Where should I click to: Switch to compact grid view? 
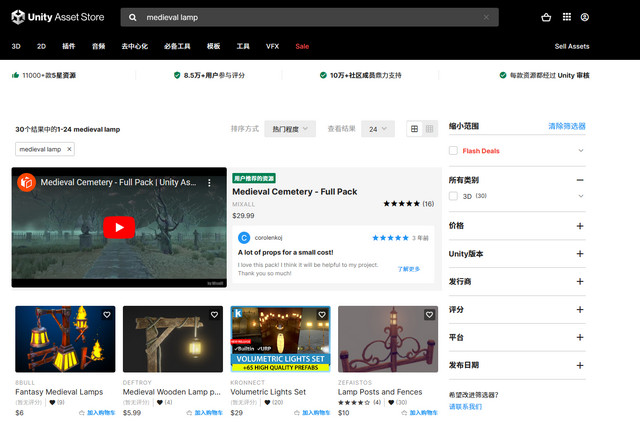[429, 129]
